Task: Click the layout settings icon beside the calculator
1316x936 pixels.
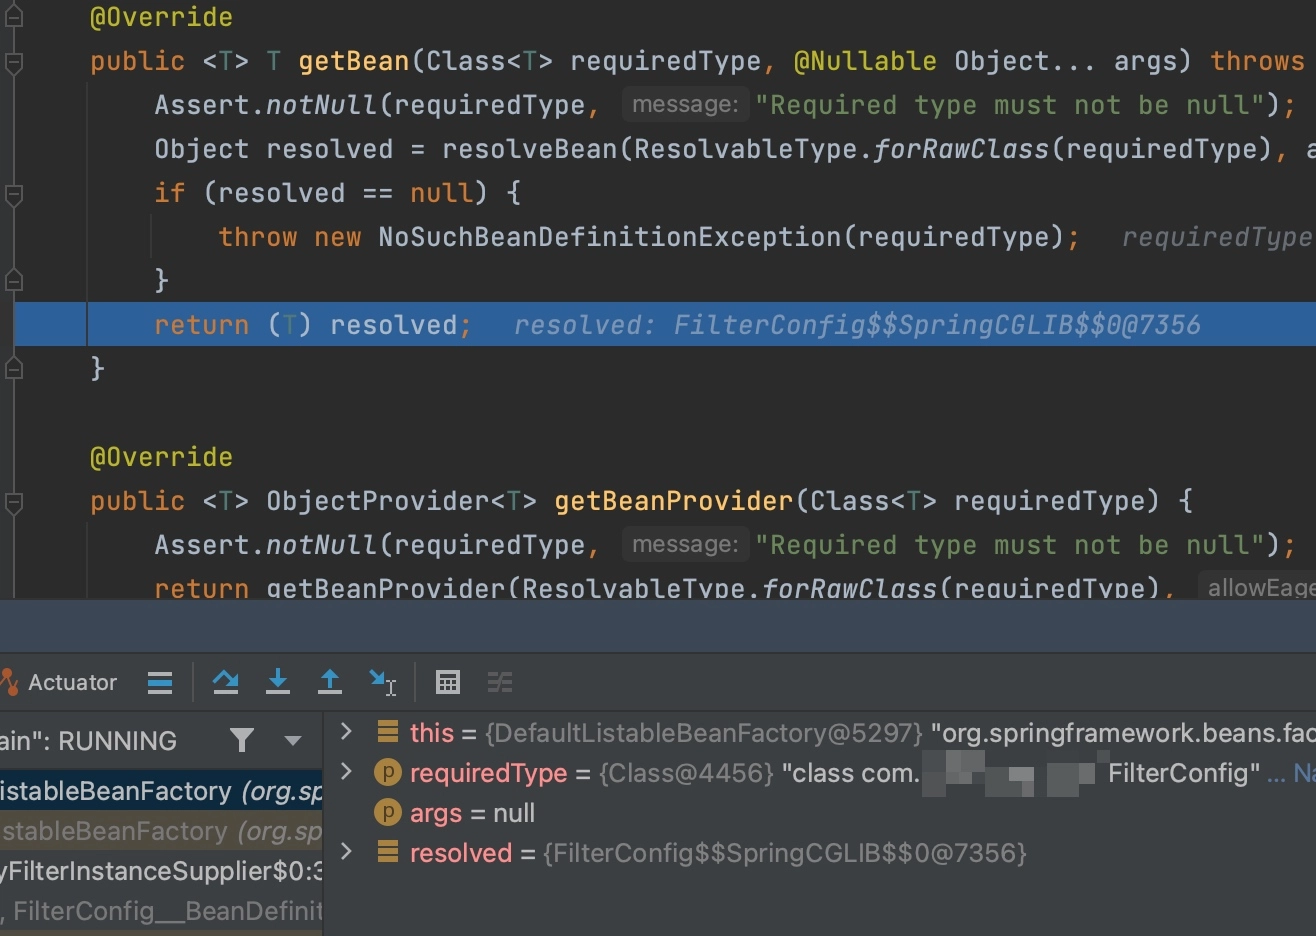Action: coord(500,682)
